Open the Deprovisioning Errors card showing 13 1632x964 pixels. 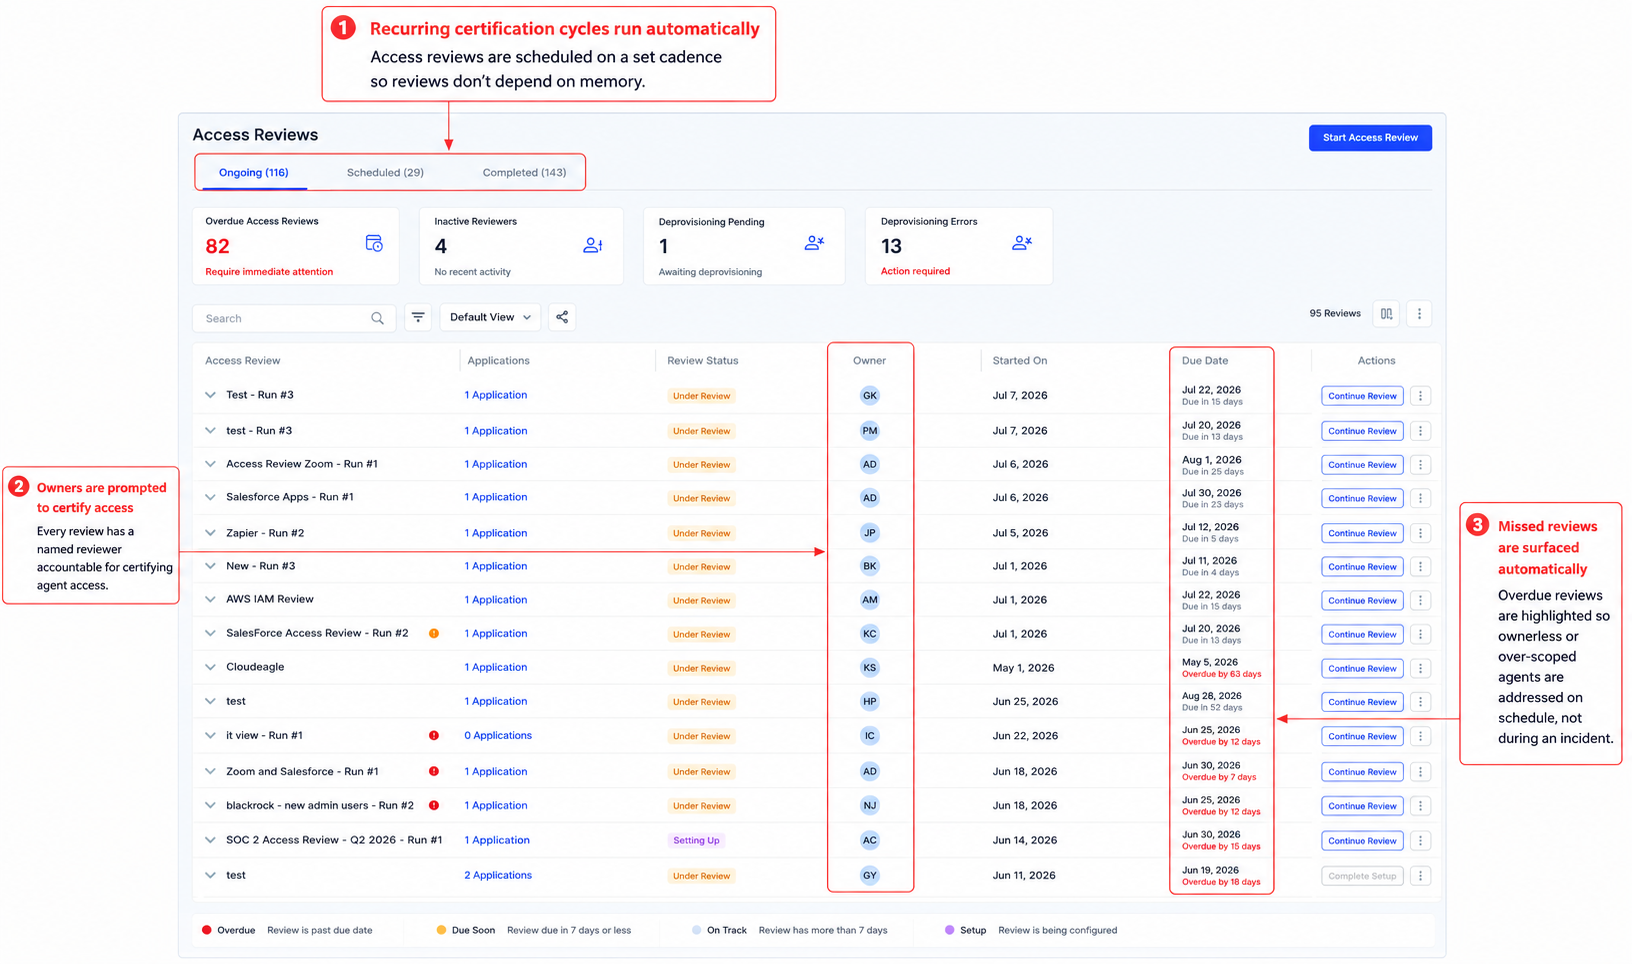tap(958, 246)
